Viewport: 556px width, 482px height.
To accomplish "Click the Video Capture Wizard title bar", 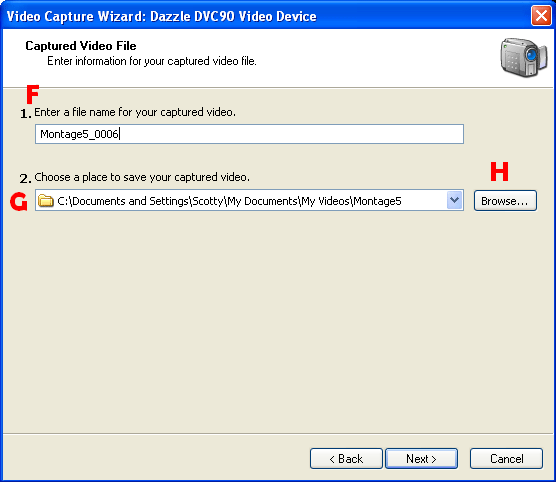I will pos(266,16).
